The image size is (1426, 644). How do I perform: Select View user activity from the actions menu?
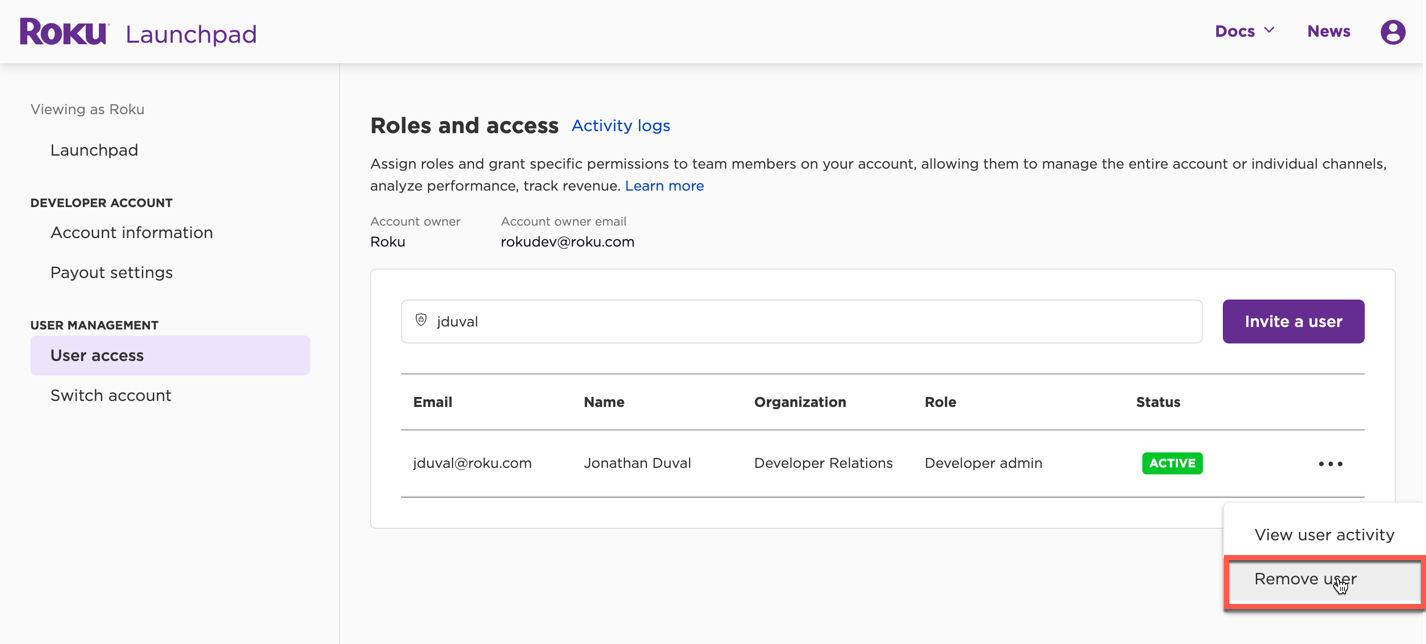(x=1322, y=534)
